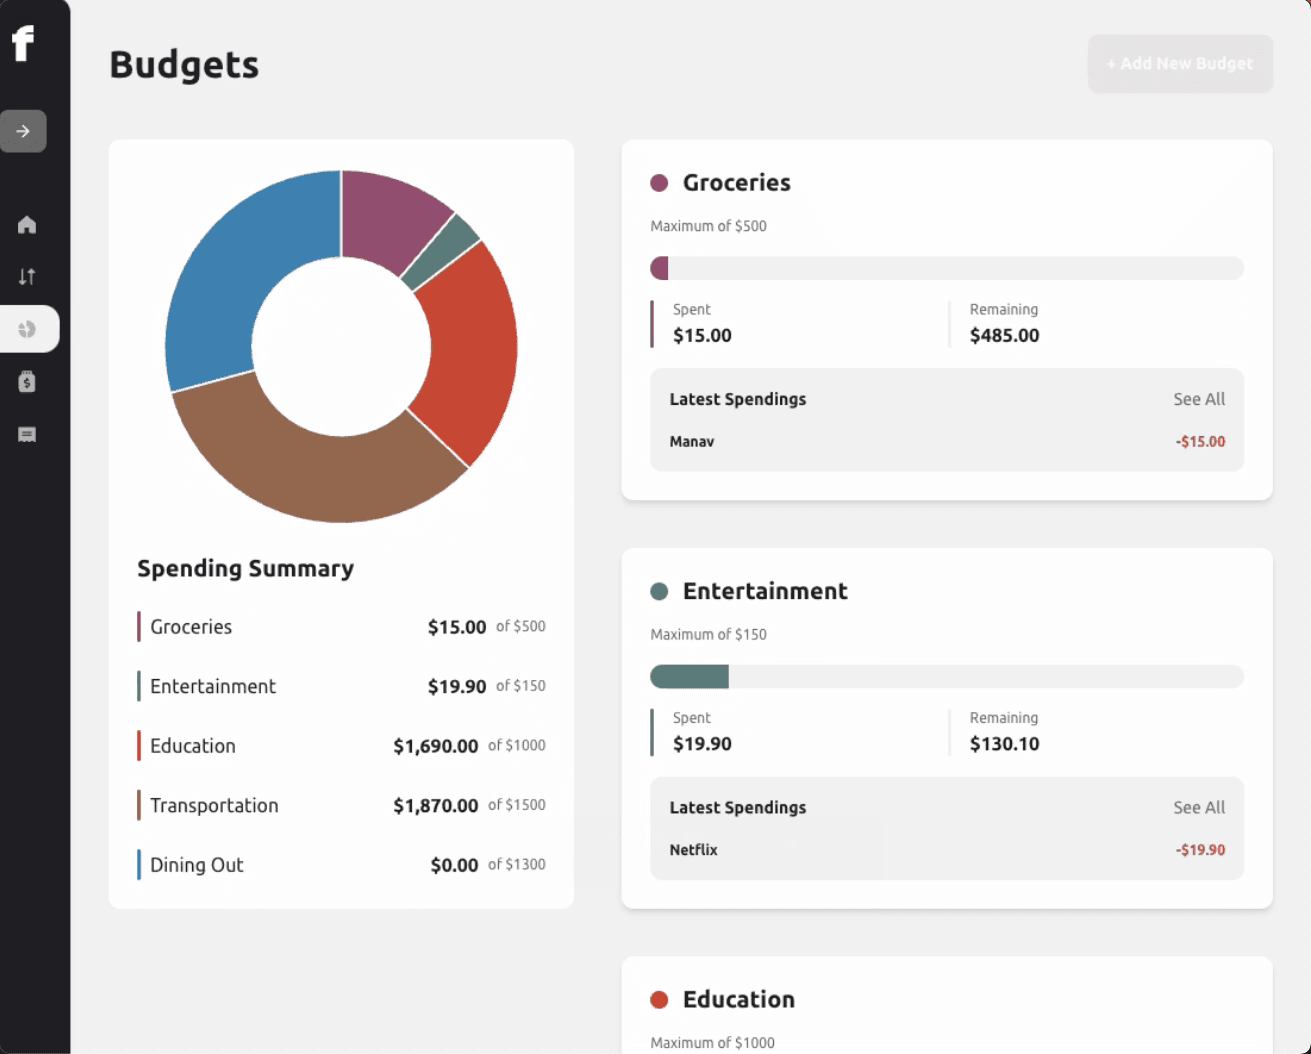
Task: Open the Recurring Bills receipt icon
Action: (x=27, y=434)
